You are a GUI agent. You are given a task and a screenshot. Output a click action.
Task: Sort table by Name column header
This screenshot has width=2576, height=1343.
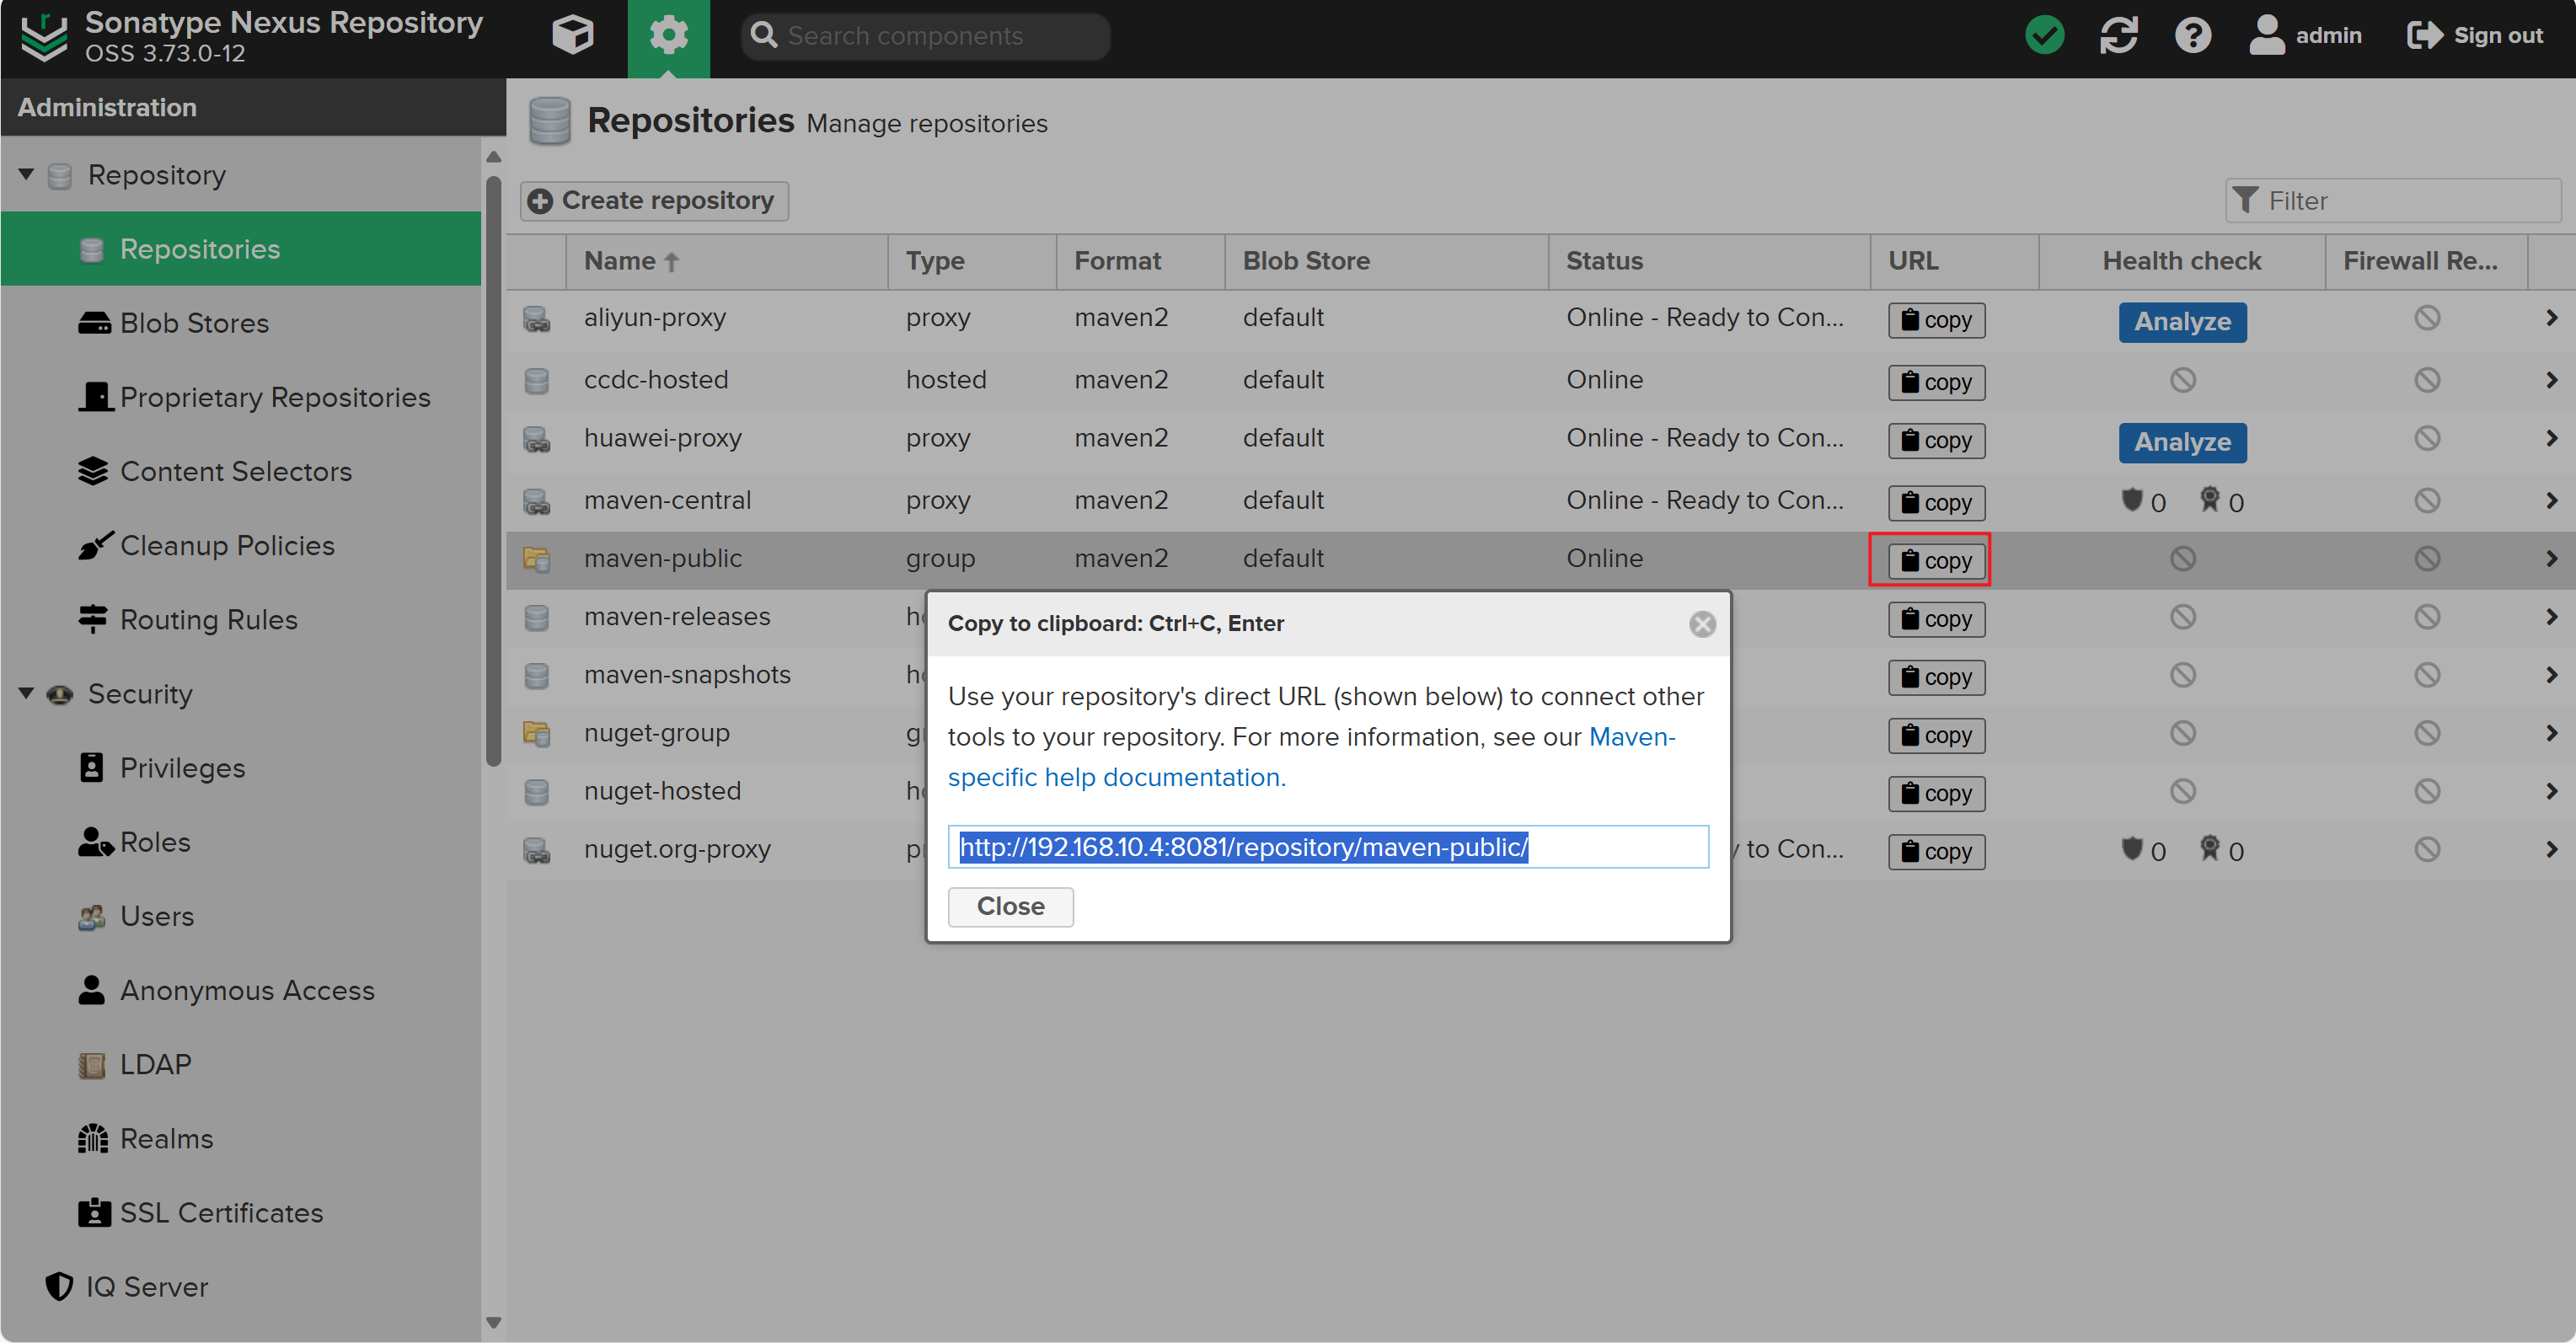click(727, 262)
